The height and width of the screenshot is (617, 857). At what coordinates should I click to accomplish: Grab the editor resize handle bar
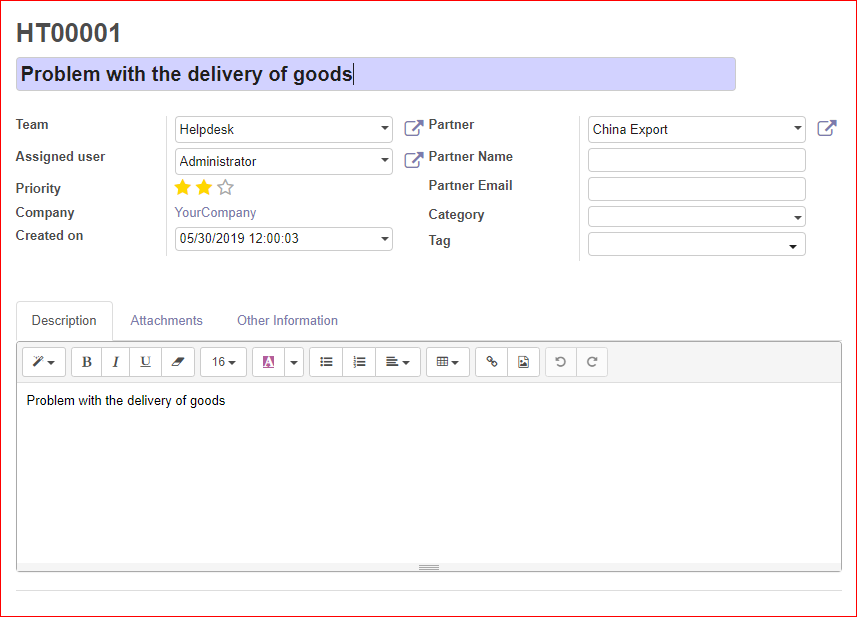tap(429, 567)
